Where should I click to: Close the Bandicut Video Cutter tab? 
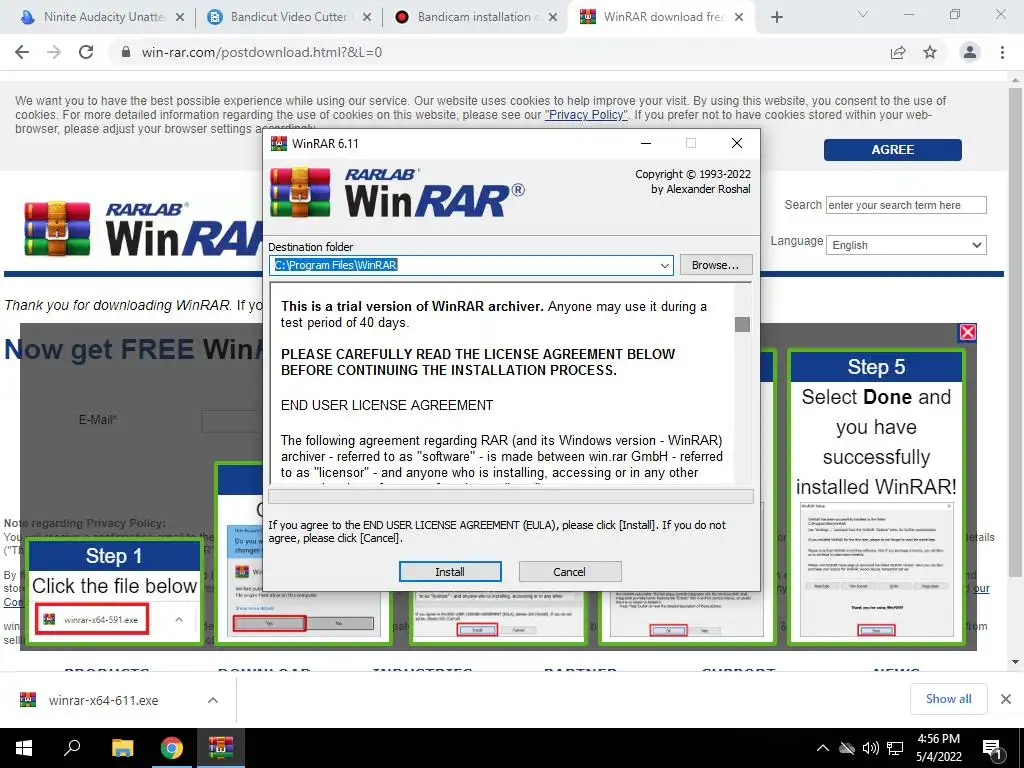pos(367,18)
